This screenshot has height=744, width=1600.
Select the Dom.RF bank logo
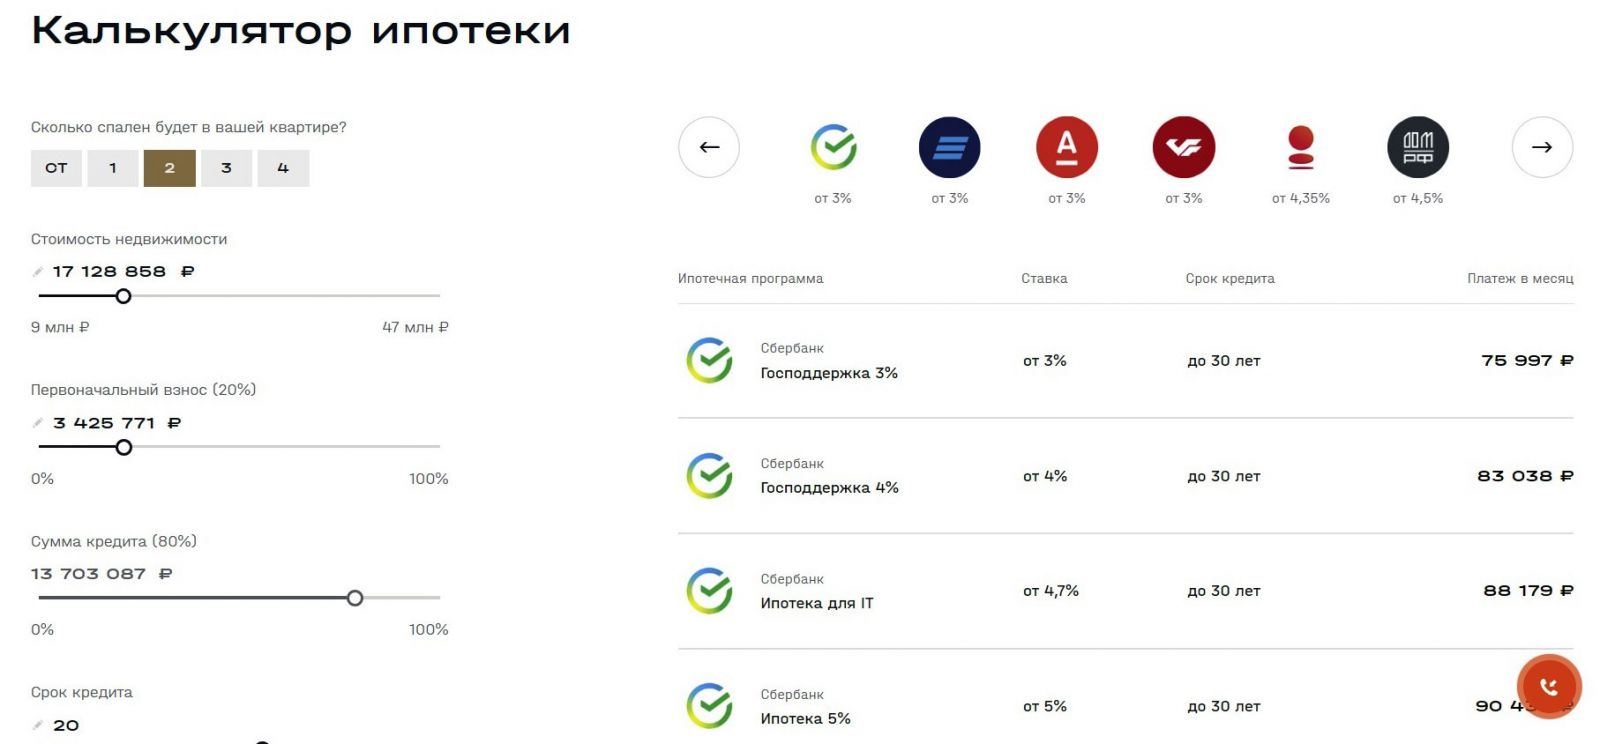pyautogui.click(x=1418, y=147)
